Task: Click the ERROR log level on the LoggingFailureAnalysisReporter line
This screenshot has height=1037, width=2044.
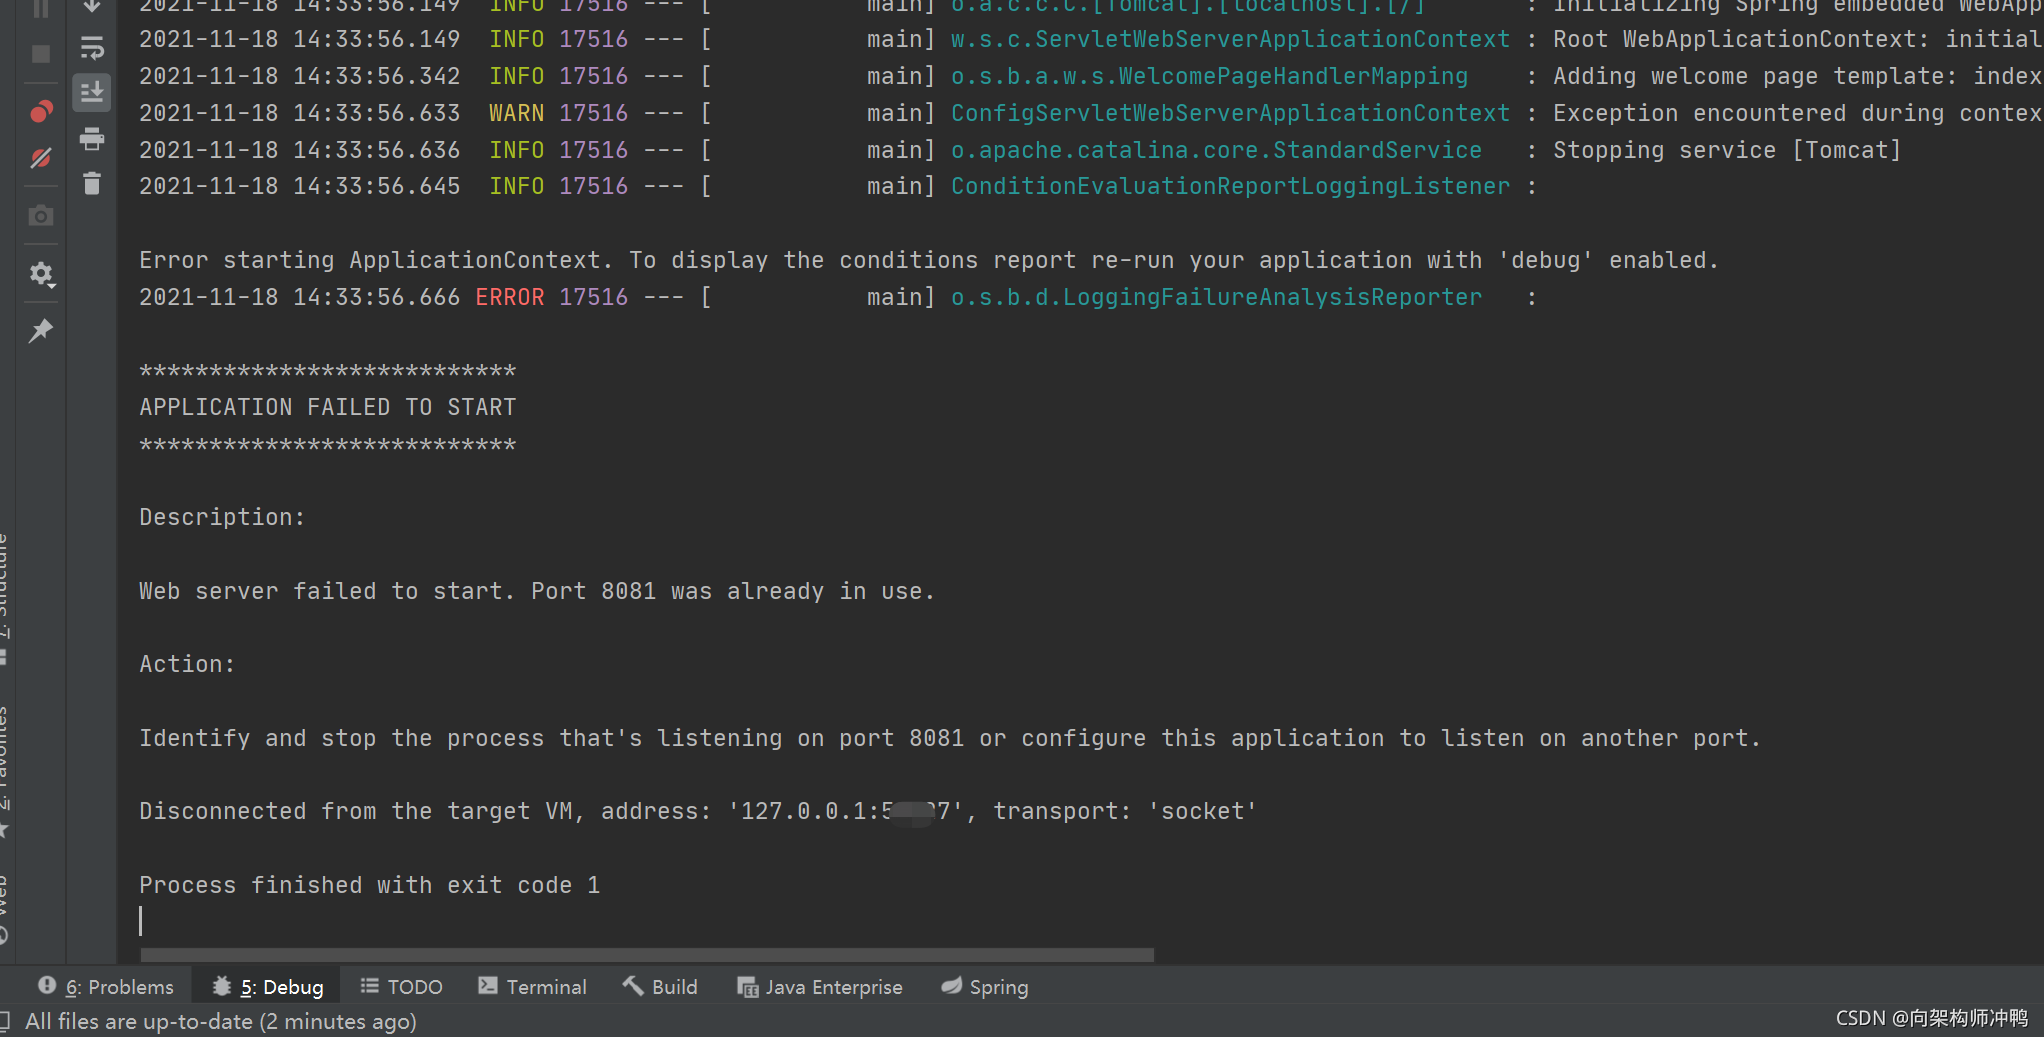Action: [x=510, y=297]
